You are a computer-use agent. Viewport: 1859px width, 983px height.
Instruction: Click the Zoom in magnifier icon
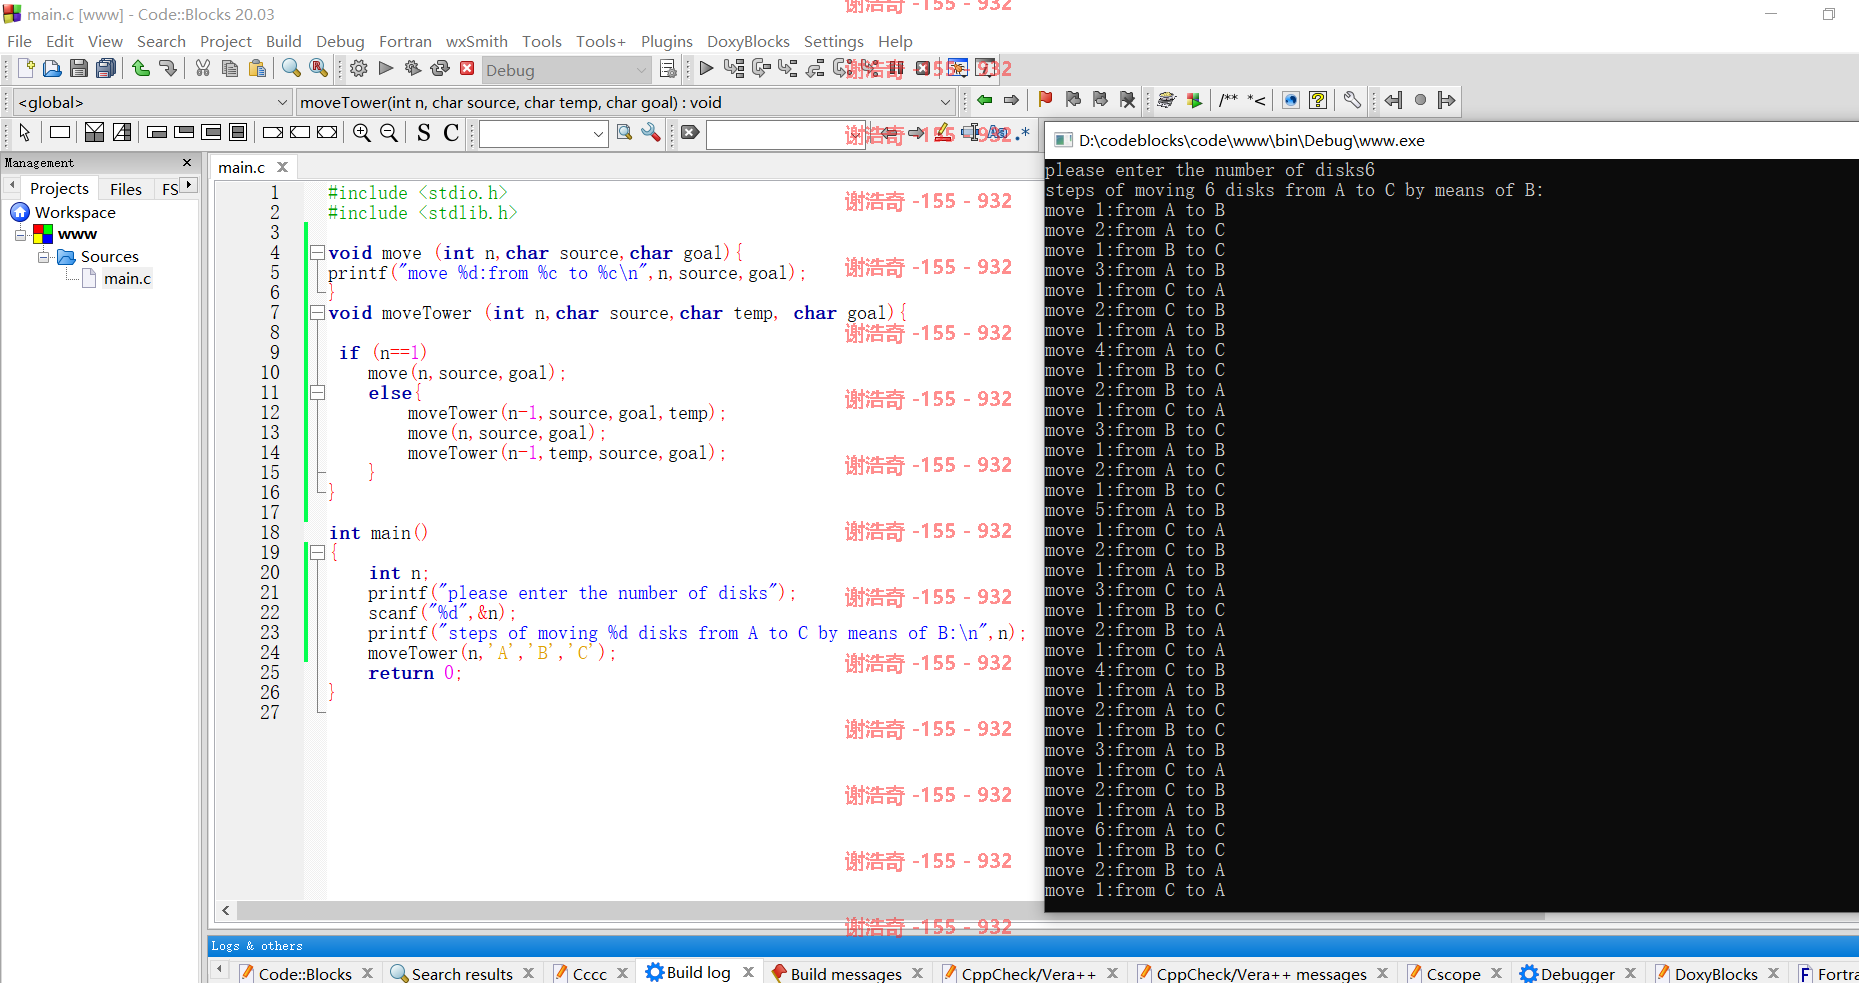coord(362,132)
